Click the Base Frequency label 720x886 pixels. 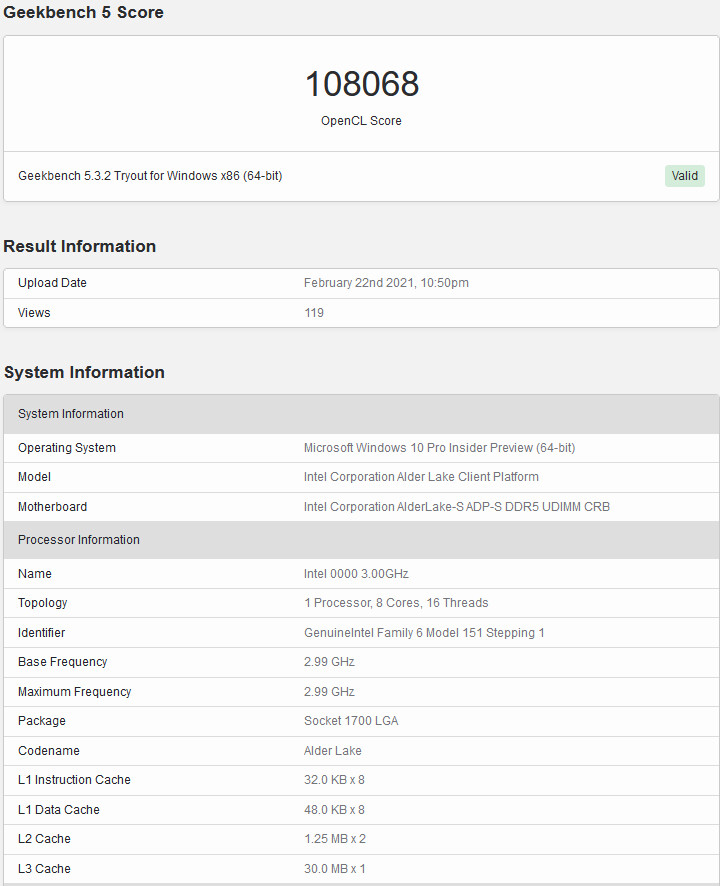[63, 662]
